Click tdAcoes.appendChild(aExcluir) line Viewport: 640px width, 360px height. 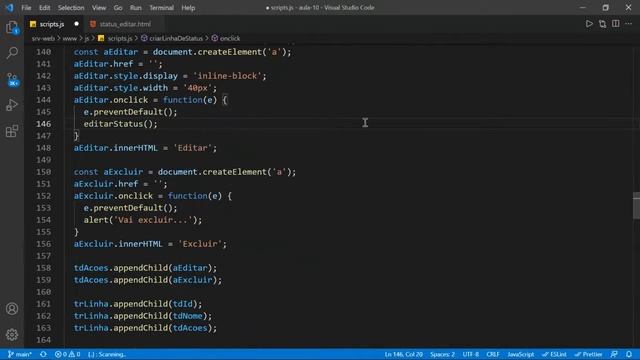coord(148,280)
